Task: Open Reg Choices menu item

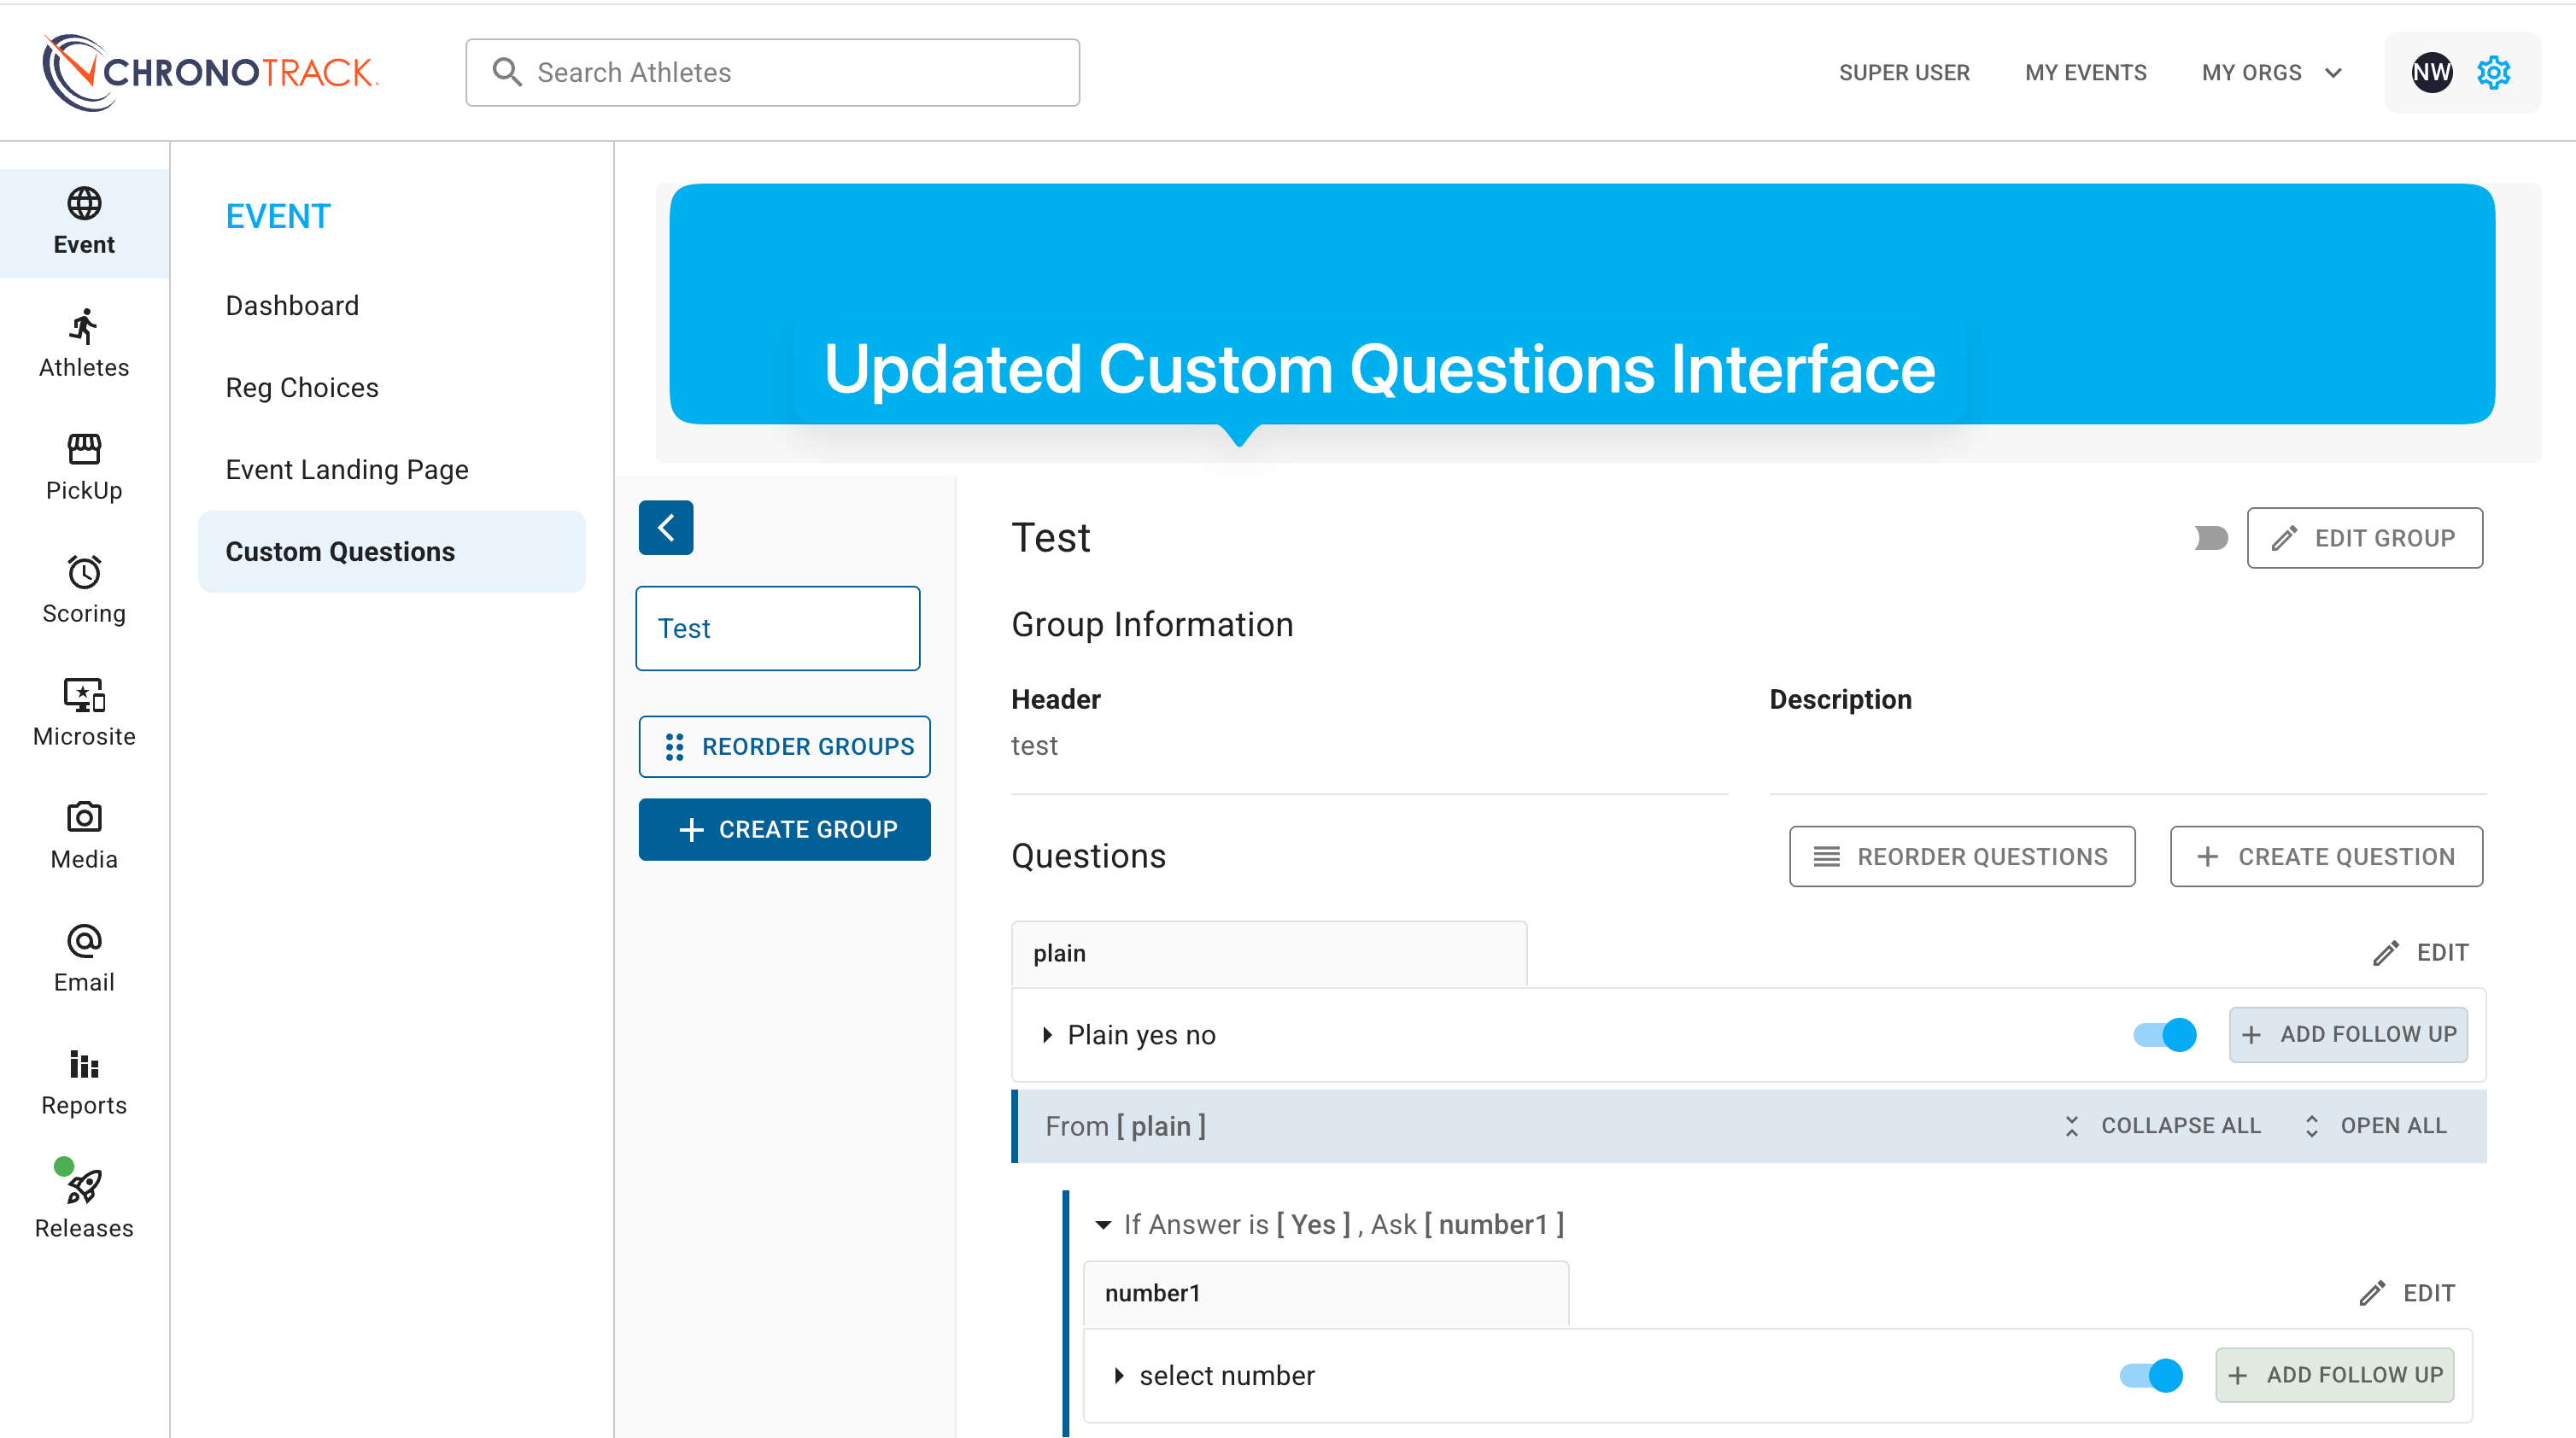Action: tap(302, 387)
